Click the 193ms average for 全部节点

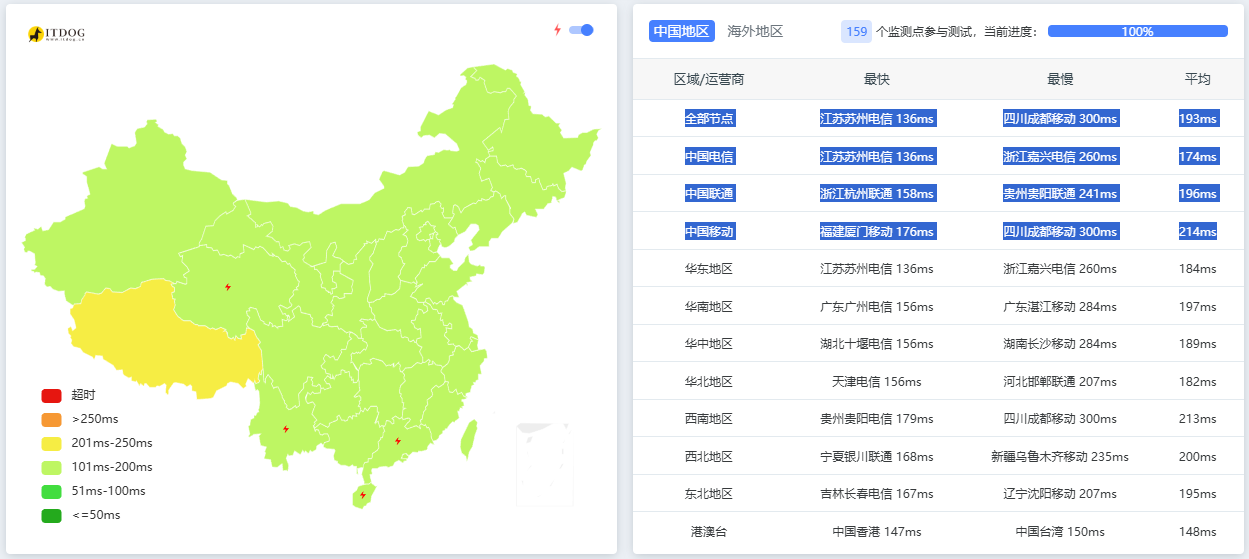pos(1198,118)
